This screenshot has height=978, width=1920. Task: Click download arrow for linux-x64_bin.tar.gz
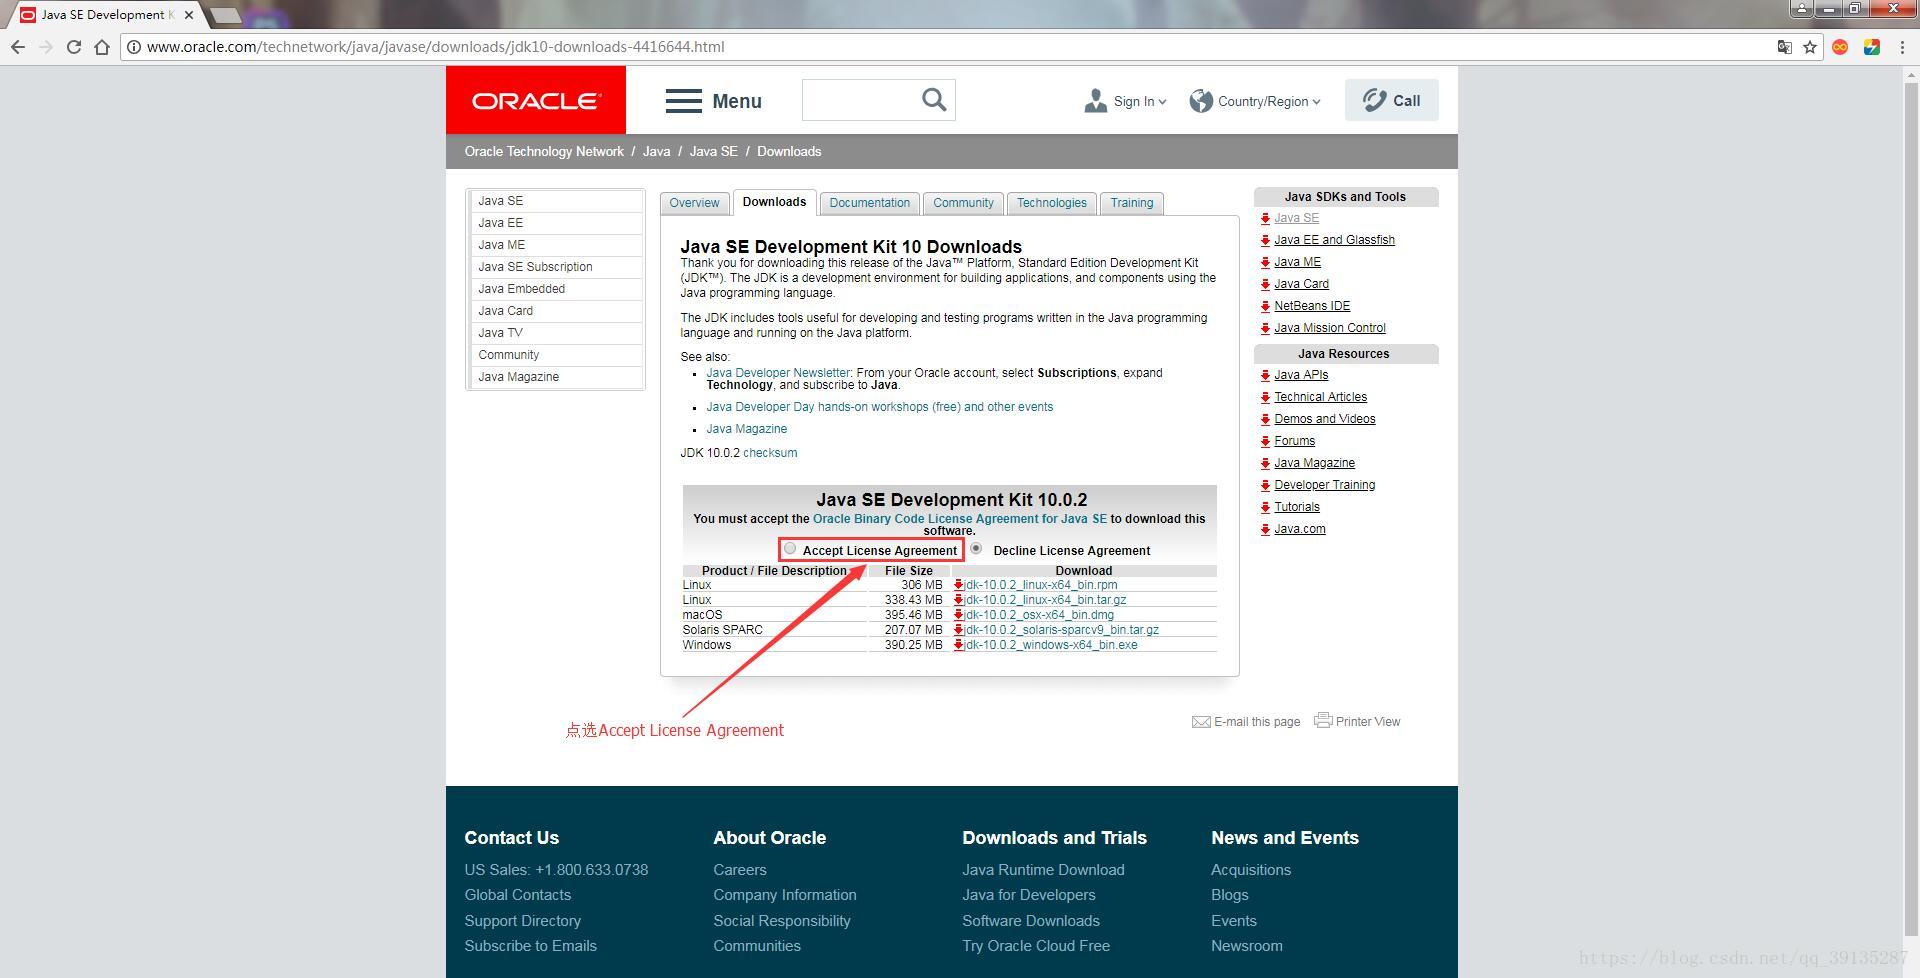[958, 600]
